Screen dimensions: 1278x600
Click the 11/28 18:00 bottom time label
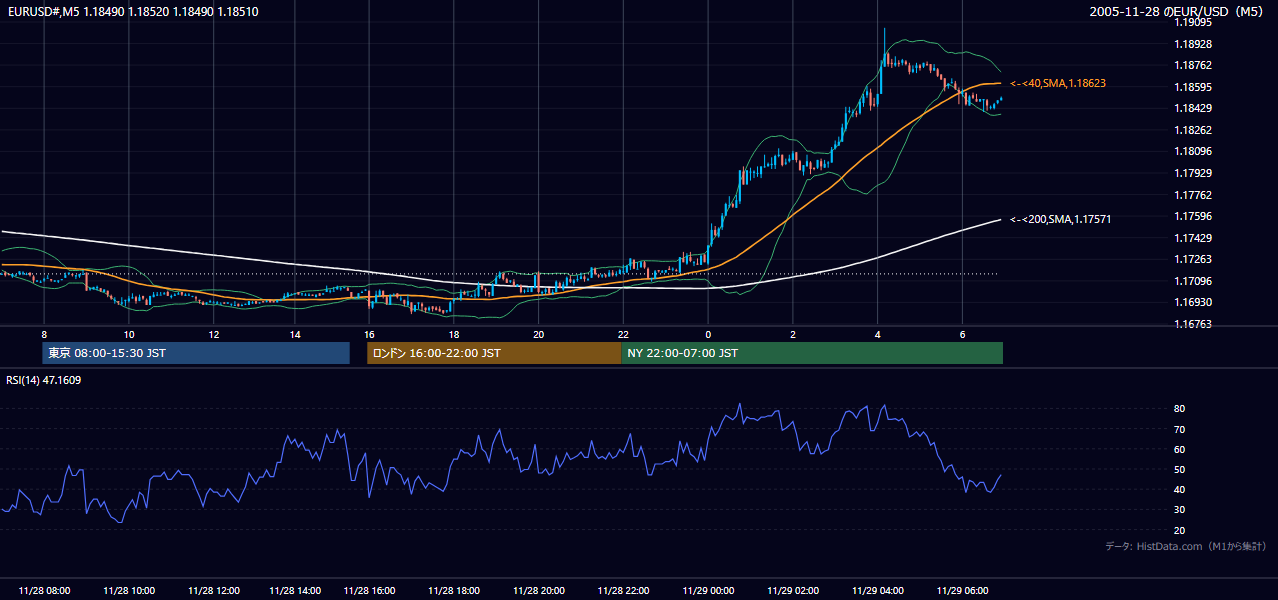click(454, 591)
